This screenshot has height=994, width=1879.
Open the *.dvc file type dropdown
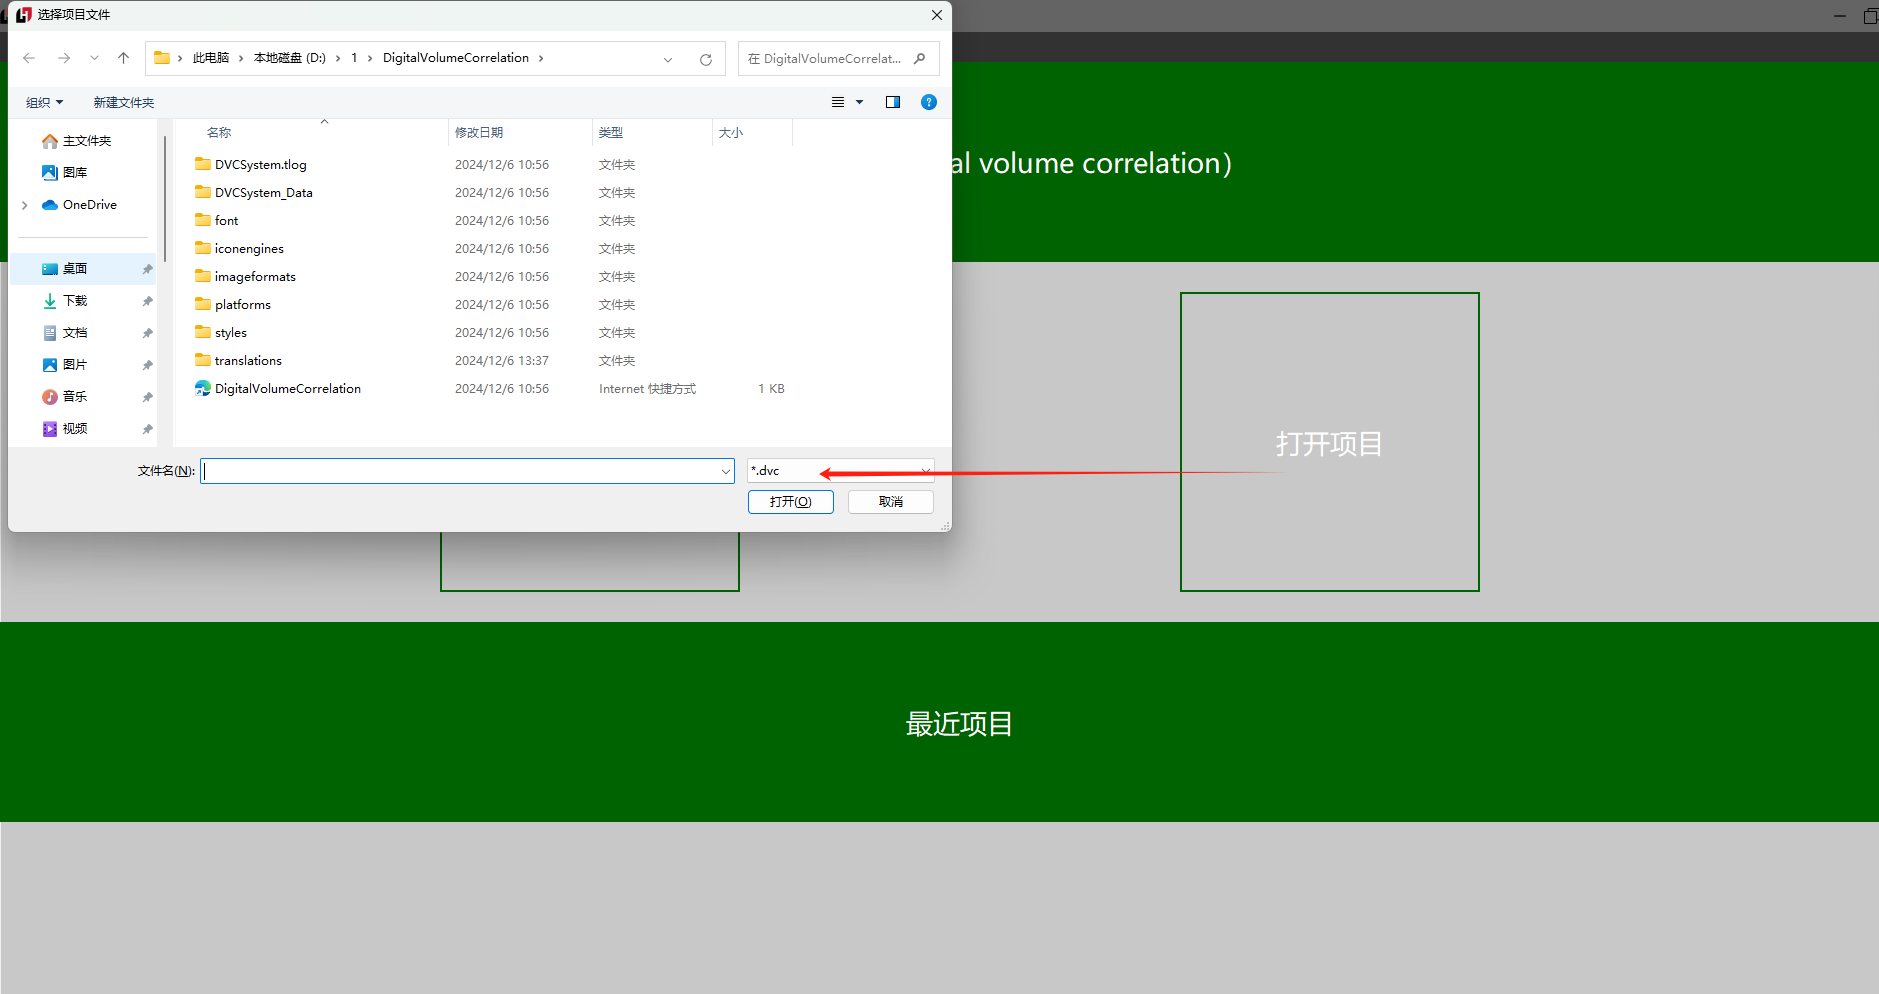tap(924, 471)
